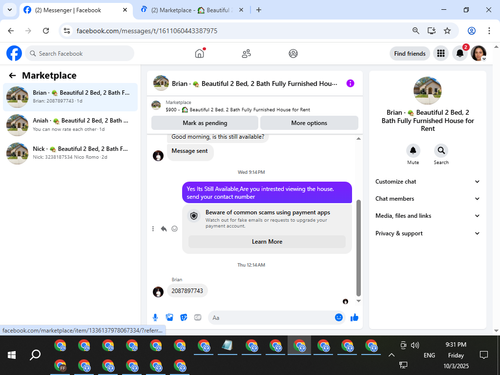Choose a sticker for the message
The image size is (500, 375).
point(183,317)
